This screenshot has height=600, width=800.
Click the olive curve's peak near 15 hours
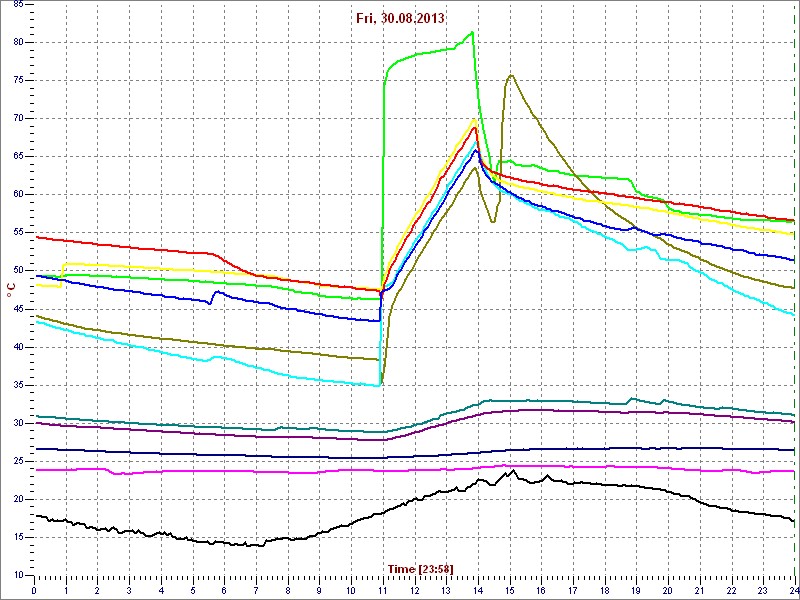coord(511,76)
